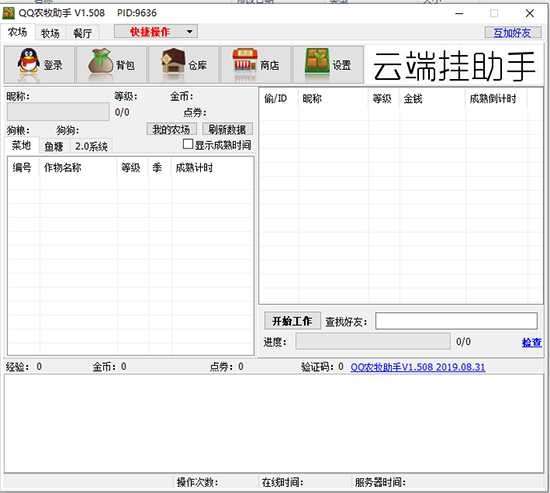The image size is (550, 493).
Task: Click the 检查 link
Action: [532, 342]
